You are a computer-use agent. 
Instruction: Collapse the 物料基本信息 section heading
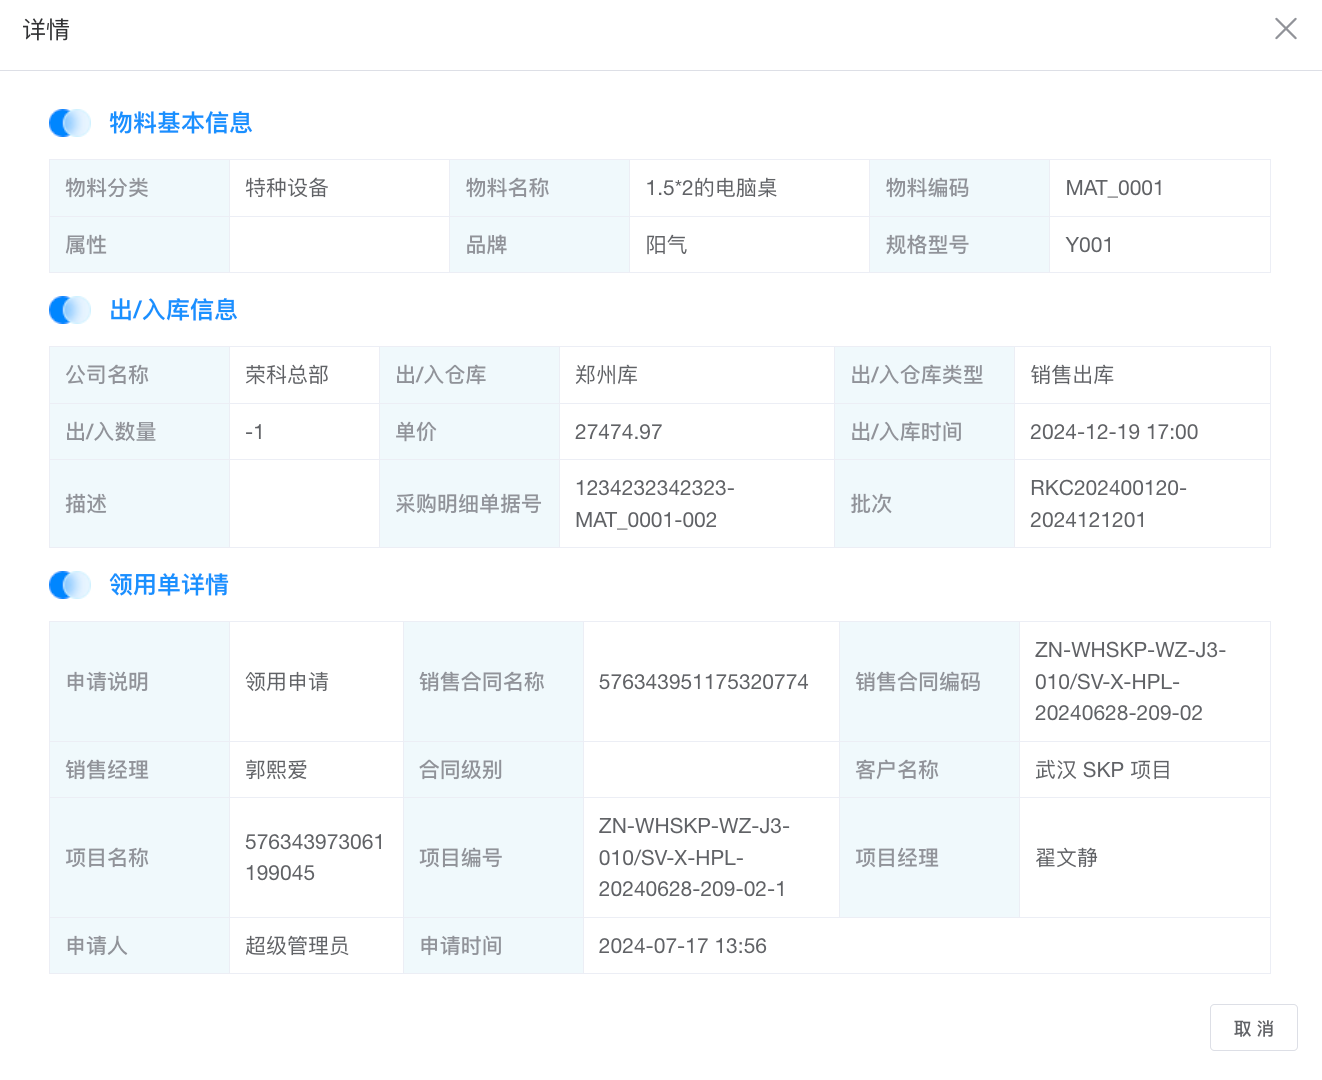pyautogui.click(x=181, y=123)
